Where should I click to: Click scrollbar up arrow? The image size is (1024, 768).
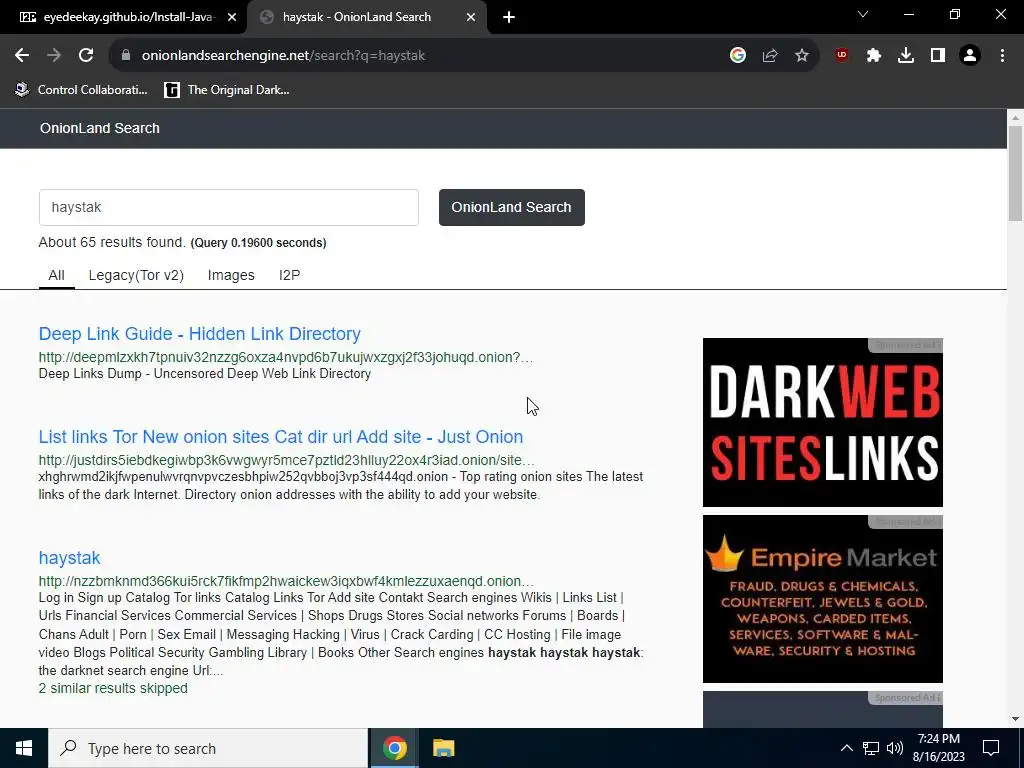tap(1015, 118)
